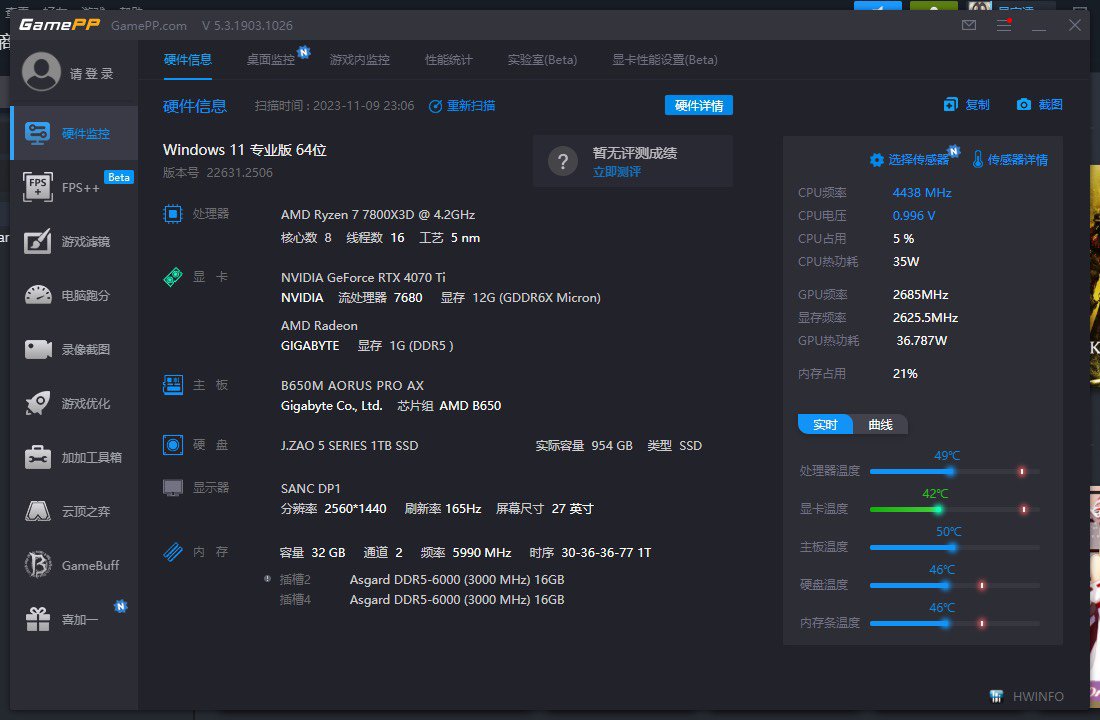Click the question mark score icon
The width and height of the screenshot is (1100, 720).
(x=563, y=161)
